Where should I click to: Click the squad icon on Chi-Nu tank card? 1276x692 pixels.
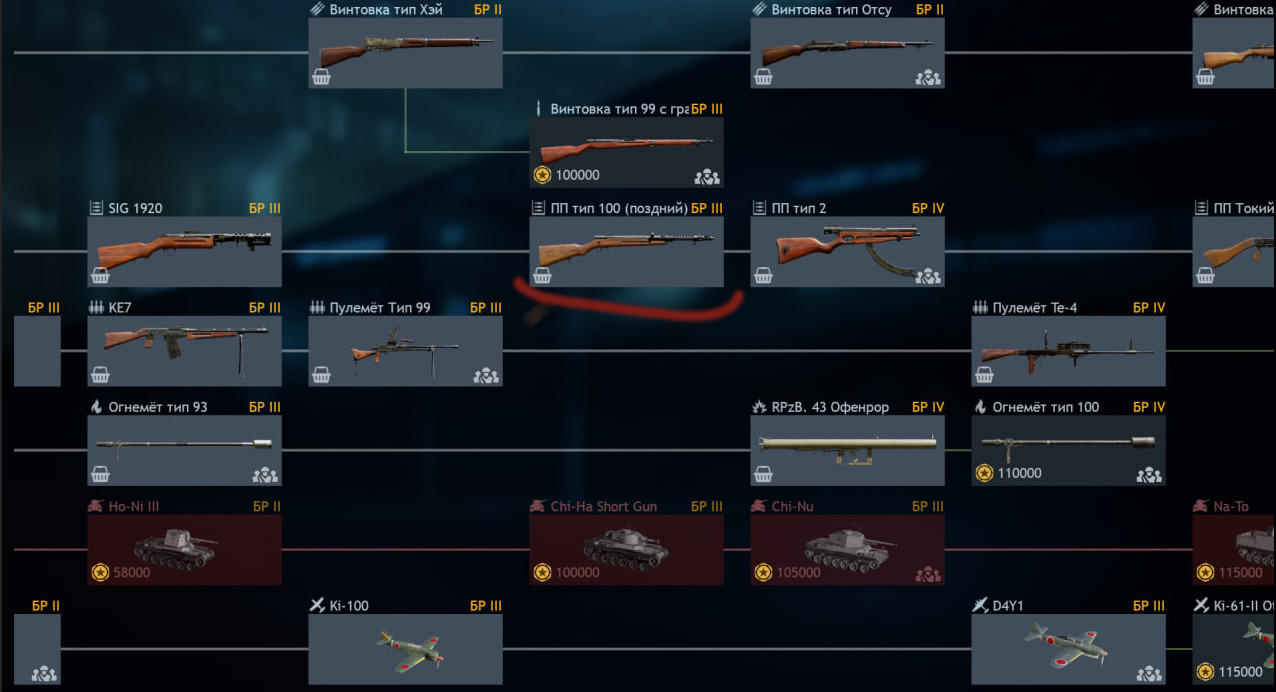click(x=928, y=574)
